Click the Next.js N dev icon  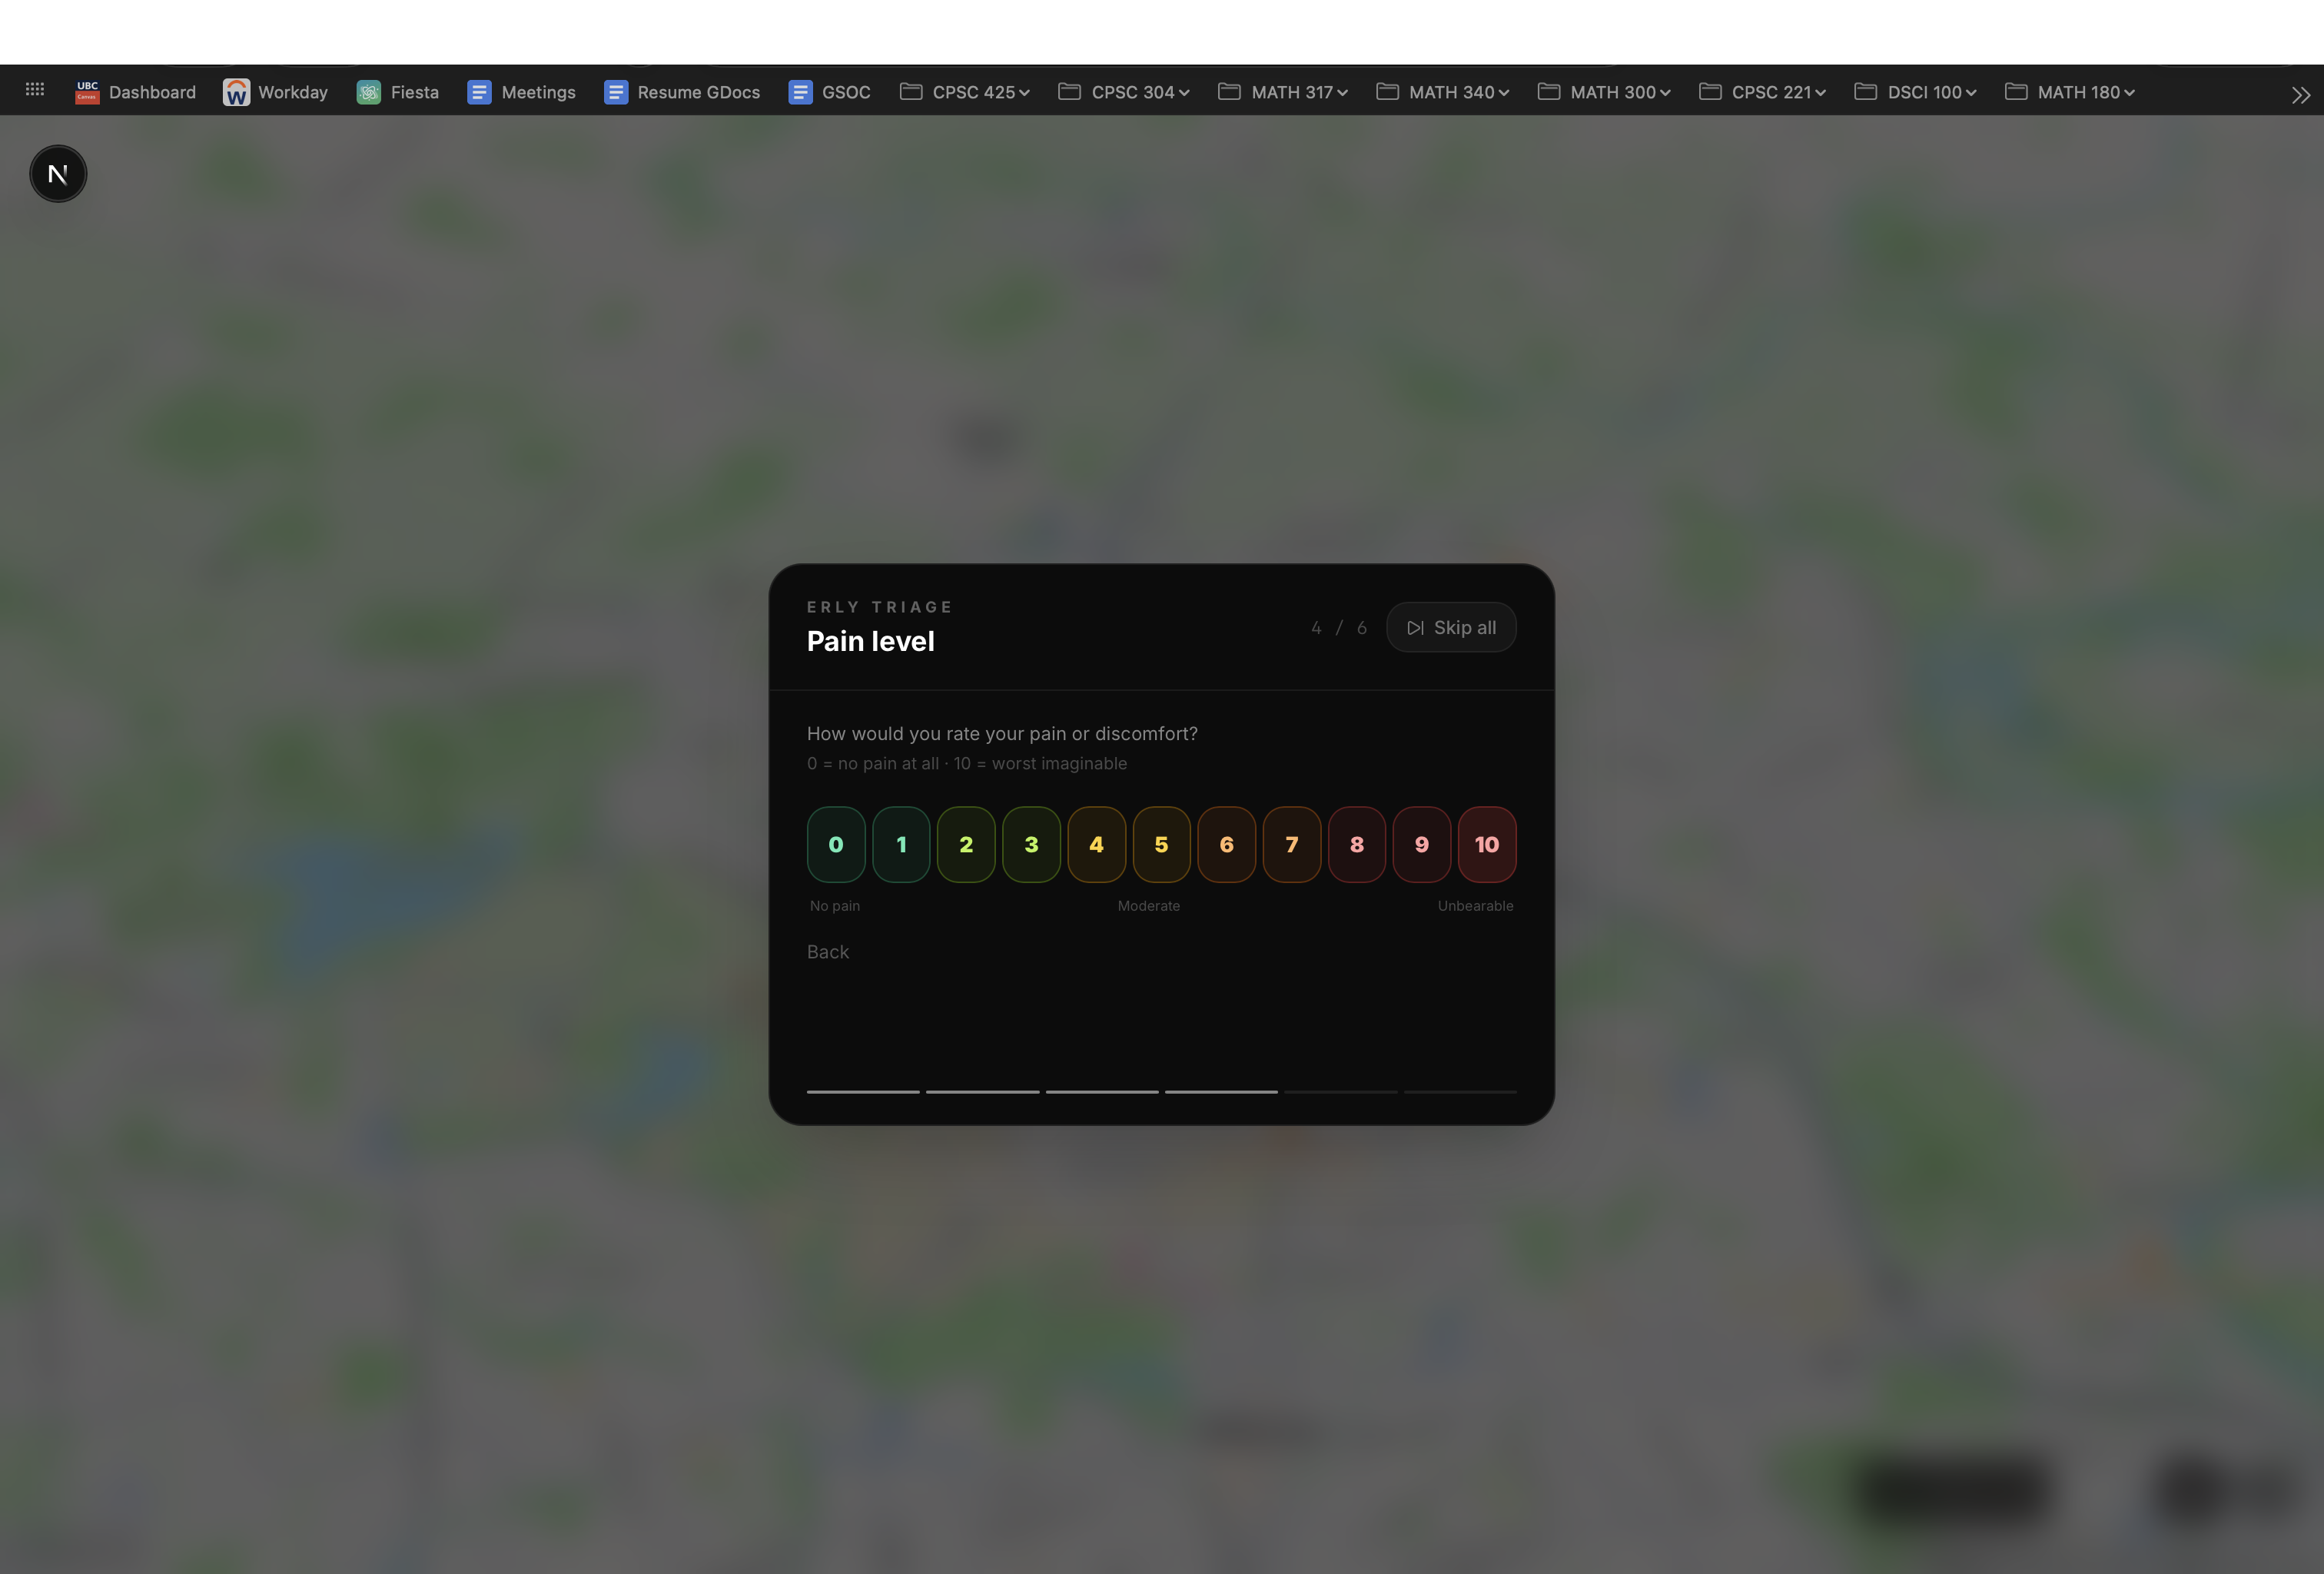click(58, 174)
